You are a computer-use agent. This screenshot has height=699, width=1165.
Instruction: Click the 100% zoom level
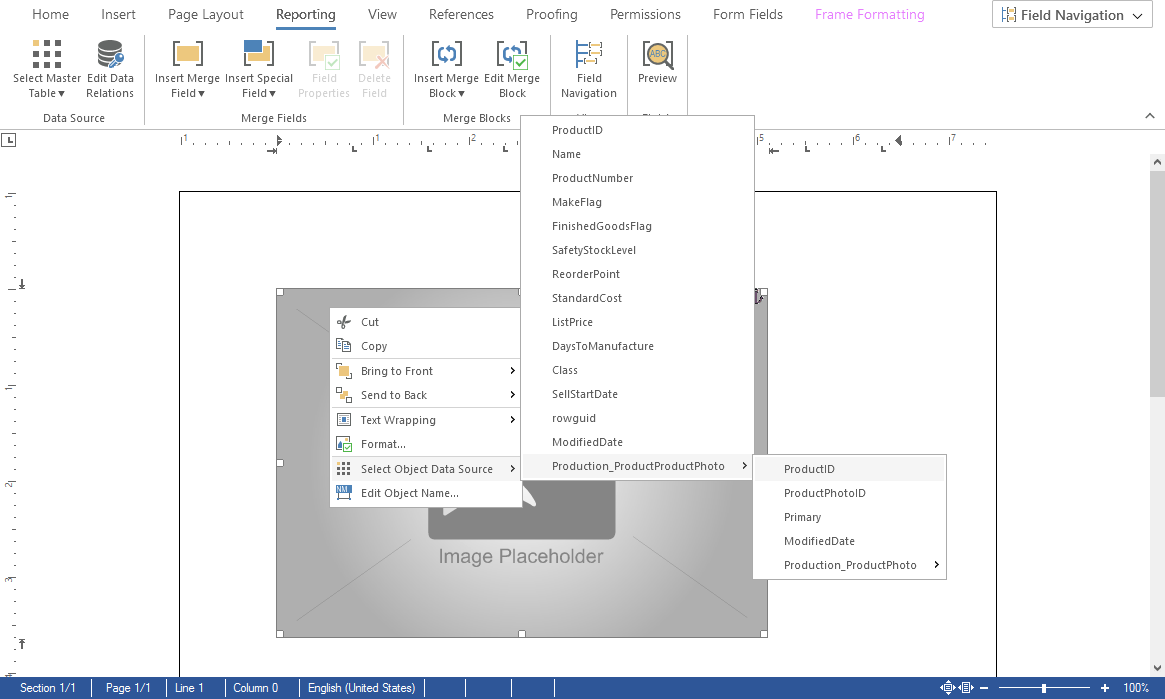click(1136, 688)
